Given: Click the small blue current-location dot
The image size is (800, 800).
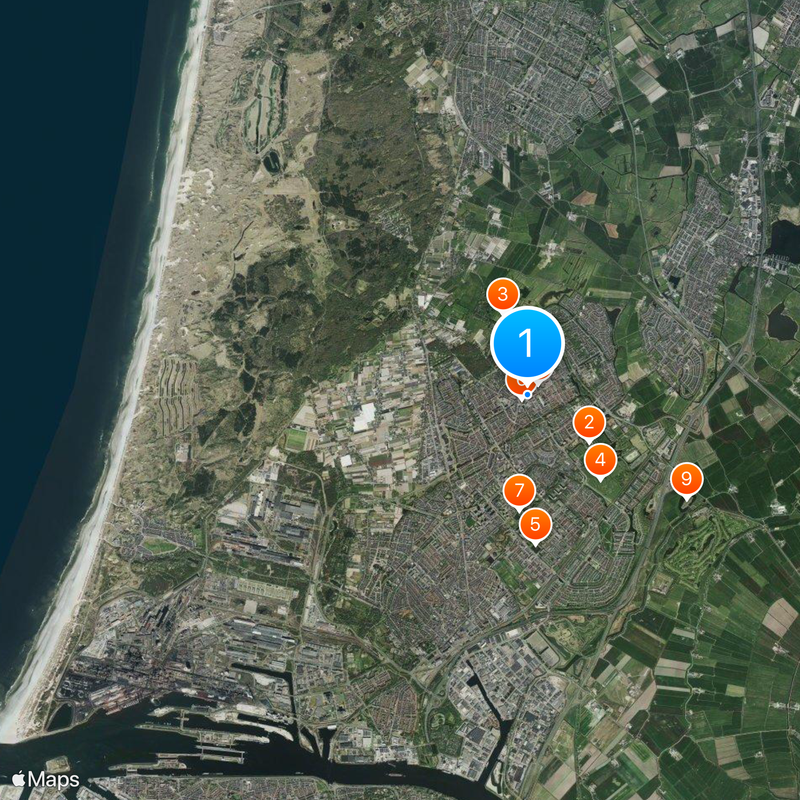Looking at the screenshot, I should coord(528,394).
